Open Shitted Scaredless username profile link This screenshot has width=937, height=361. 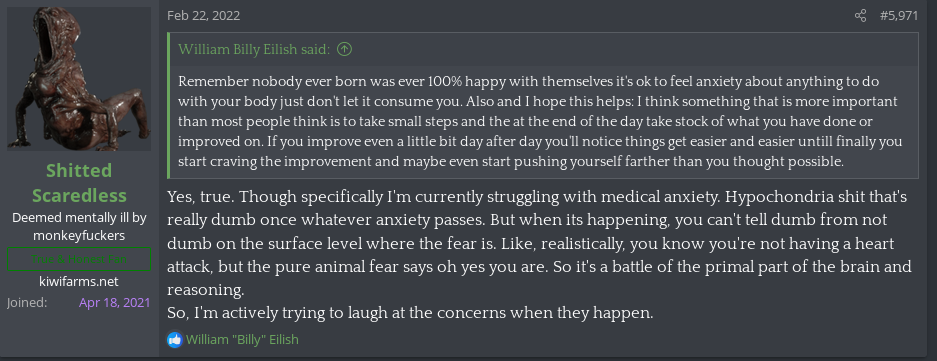tap(79, 183)
